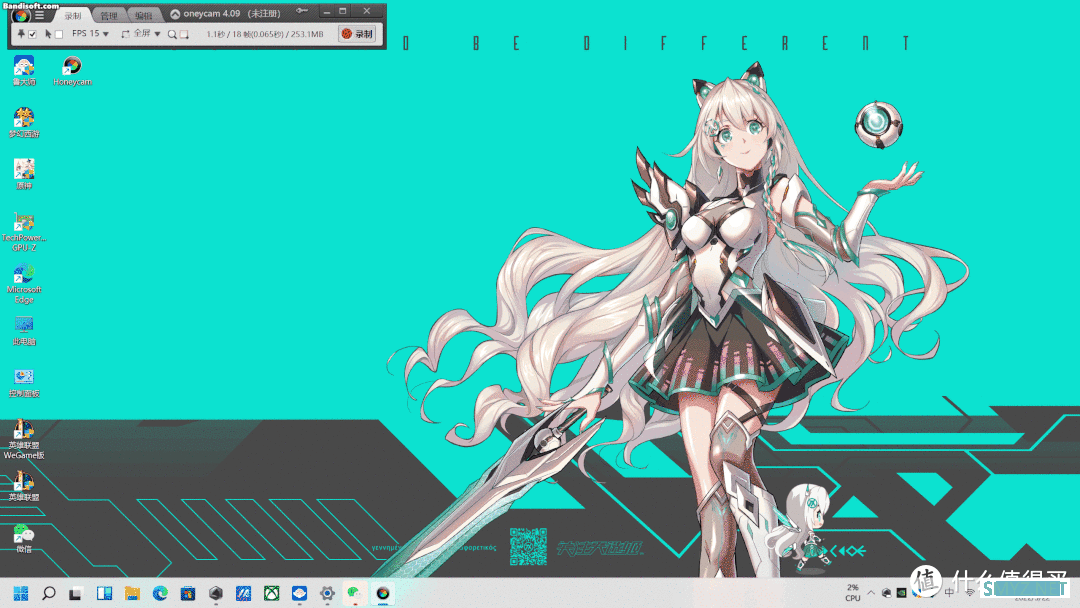Open the Windows Start menu
Viewport: 1080px width, 608px height.
click(21, 593)
